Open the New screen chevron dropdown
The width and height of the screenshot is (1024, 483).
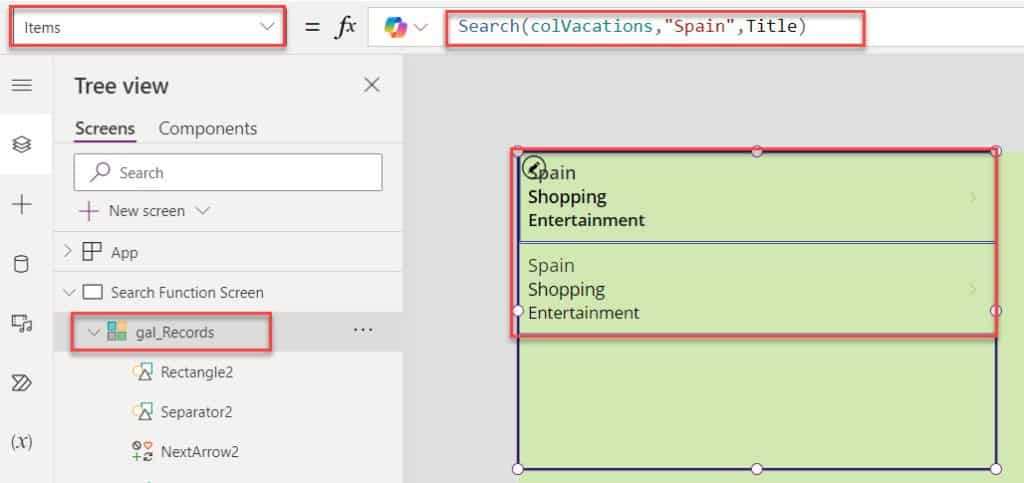tap(202, 211)
